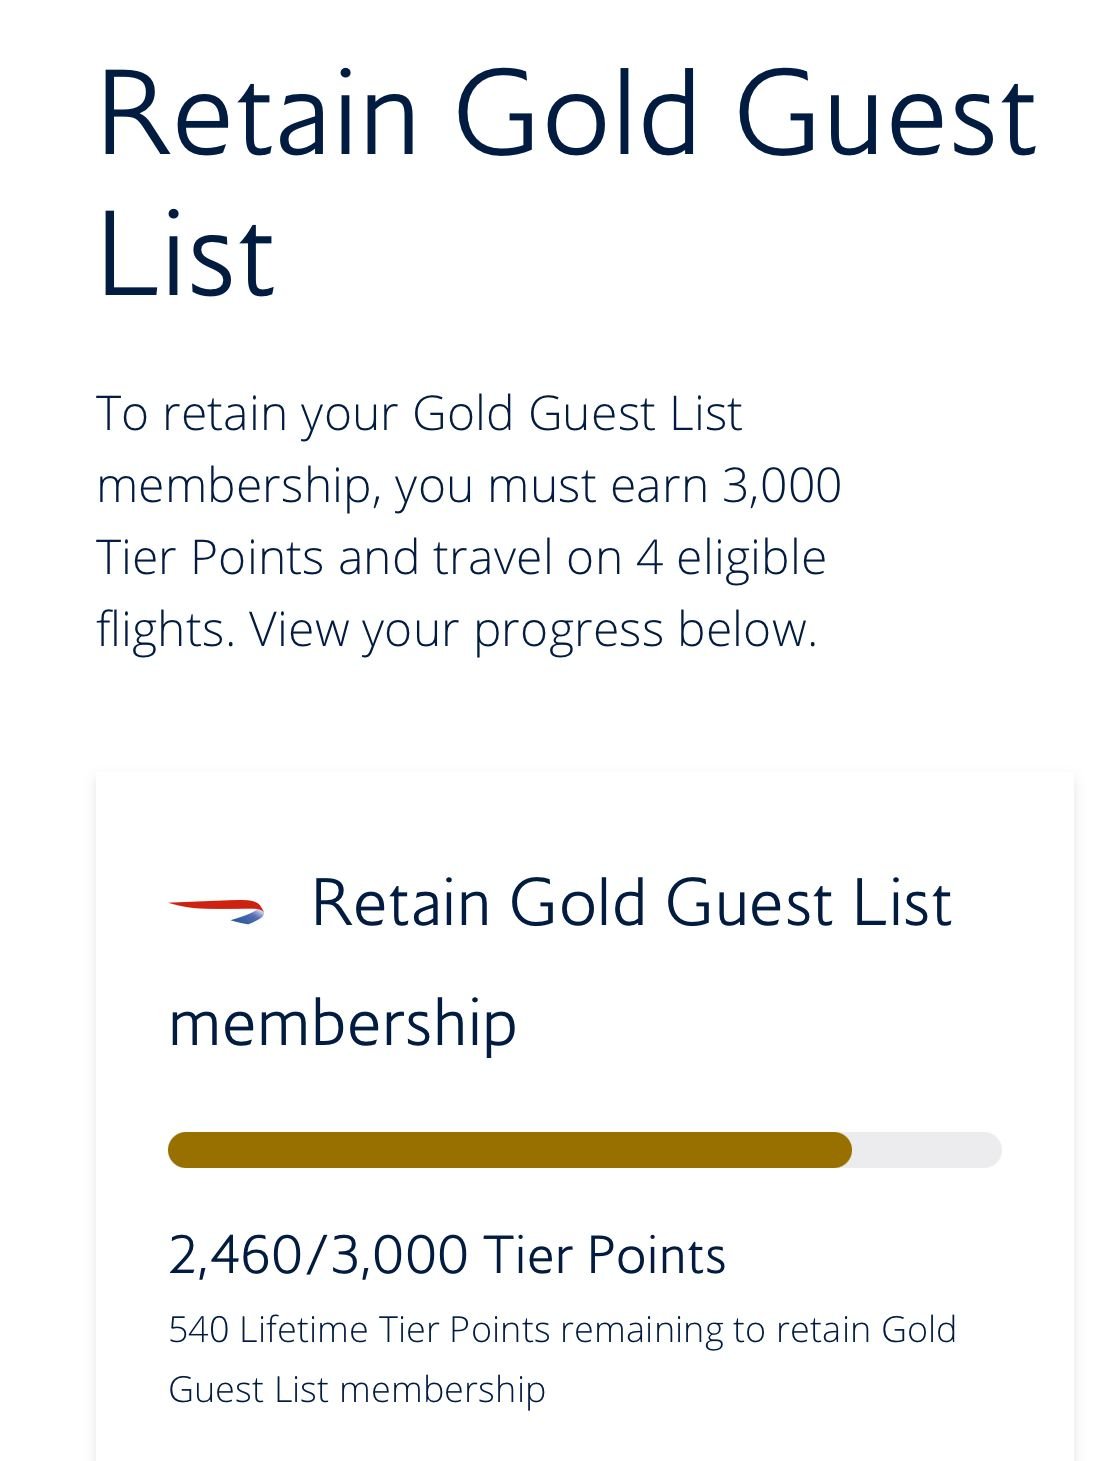This screenshot has width=1094, height=1461.
Task: Click the "Guest List membership" line of small print
Action: click(x=357, y=1389)
